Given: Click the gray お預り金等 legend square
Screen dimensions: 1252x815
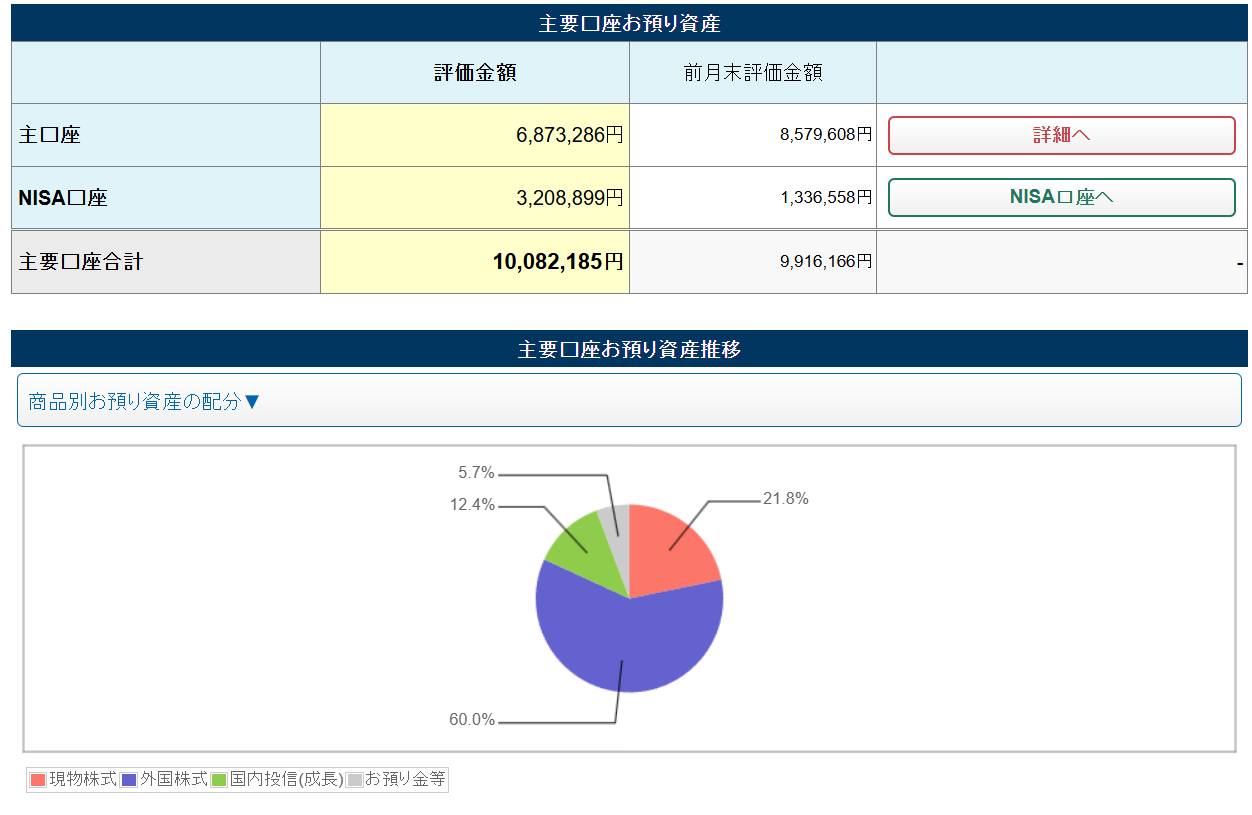Looking at the screenshot, I should coord(354,780).
